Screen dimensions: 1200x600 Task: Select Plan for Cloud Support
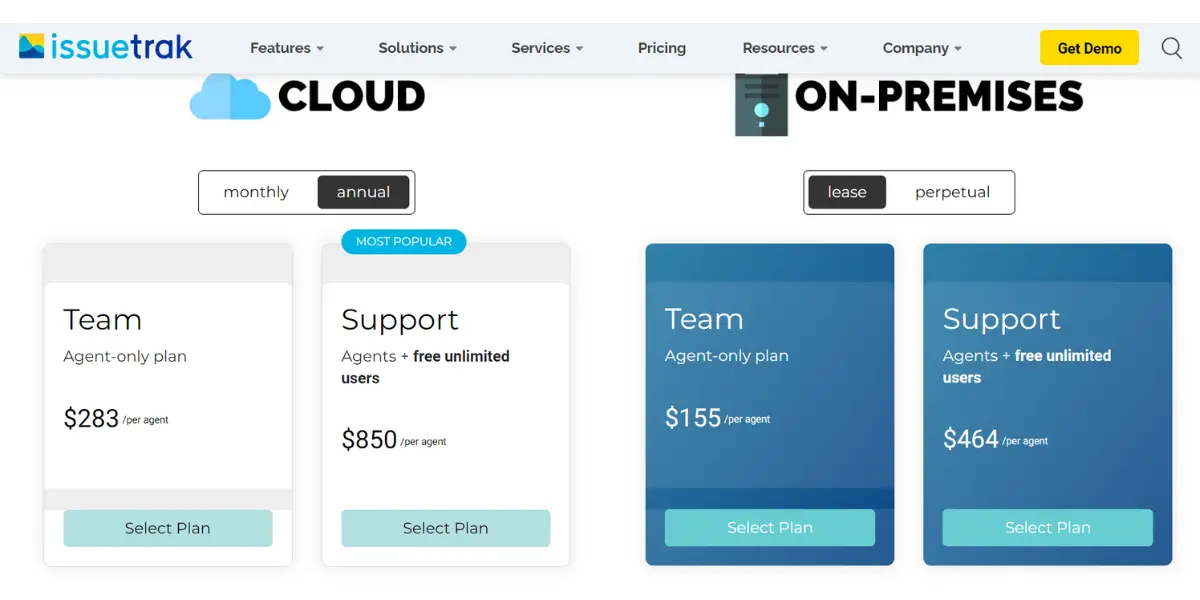(446, 528)
